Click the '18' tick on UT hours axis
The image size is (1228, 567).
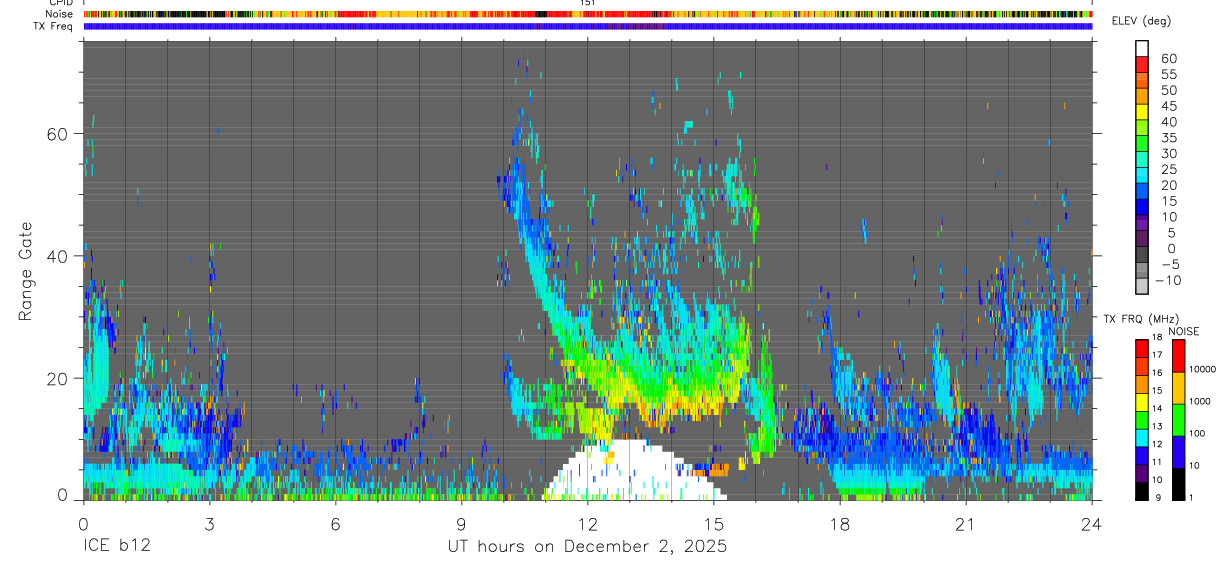pyautogui.click(x=840, y=524)
